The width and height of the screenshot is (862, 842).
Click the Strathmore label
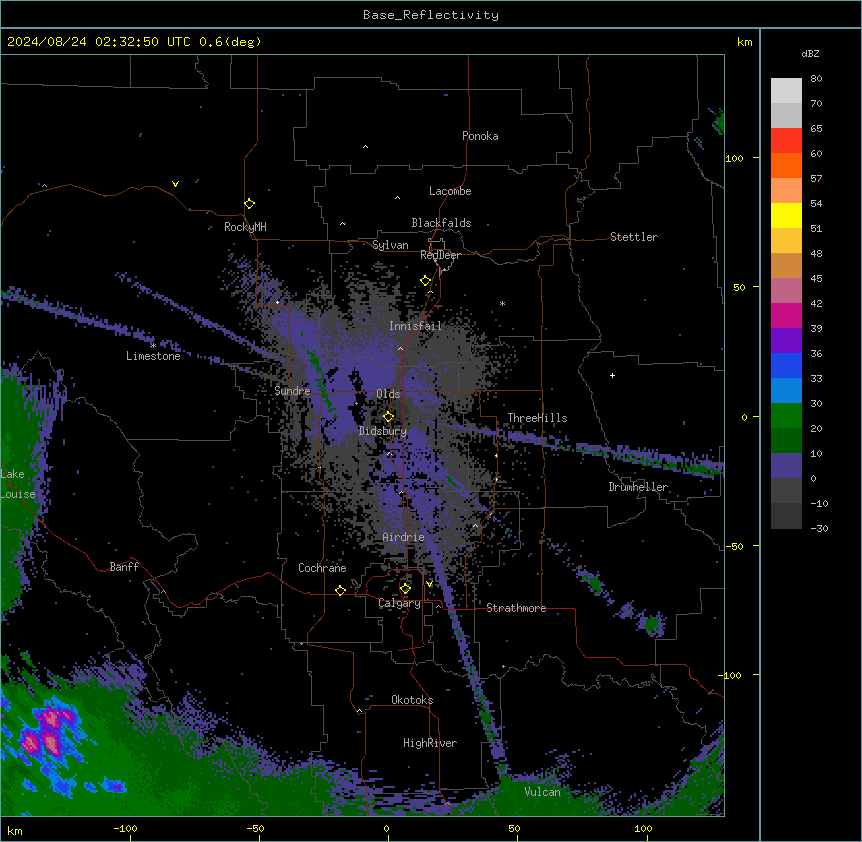click(x=516, y=608)
